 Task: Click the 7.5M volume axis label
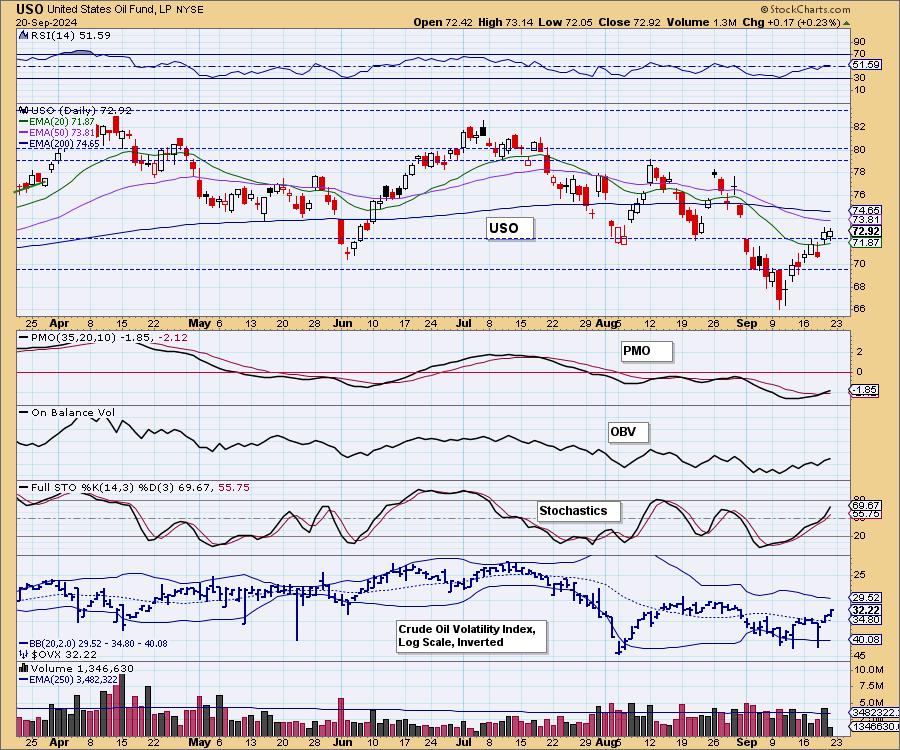pos(872,686)
